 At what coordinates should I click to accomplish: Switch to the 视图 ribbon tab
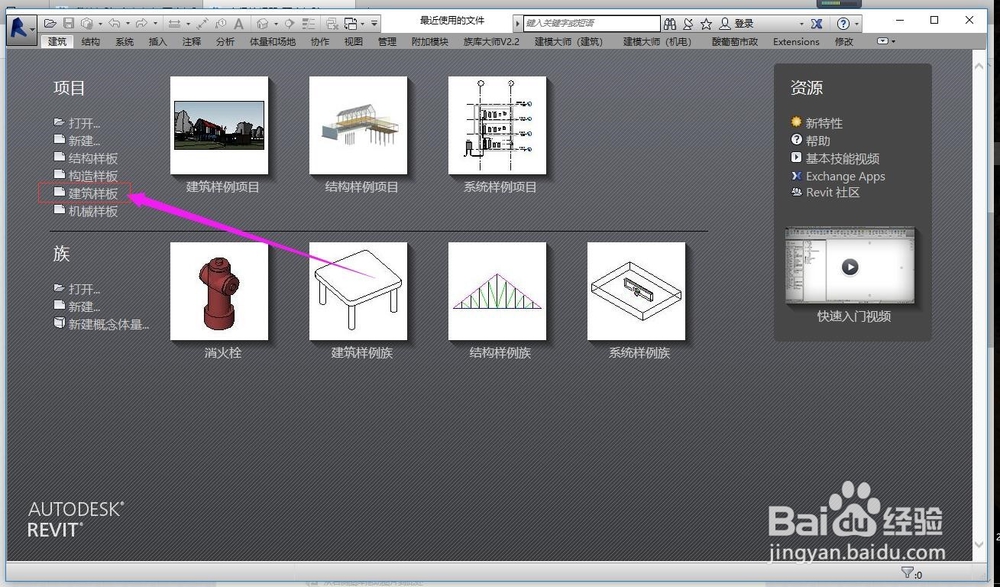coord(353,41)
